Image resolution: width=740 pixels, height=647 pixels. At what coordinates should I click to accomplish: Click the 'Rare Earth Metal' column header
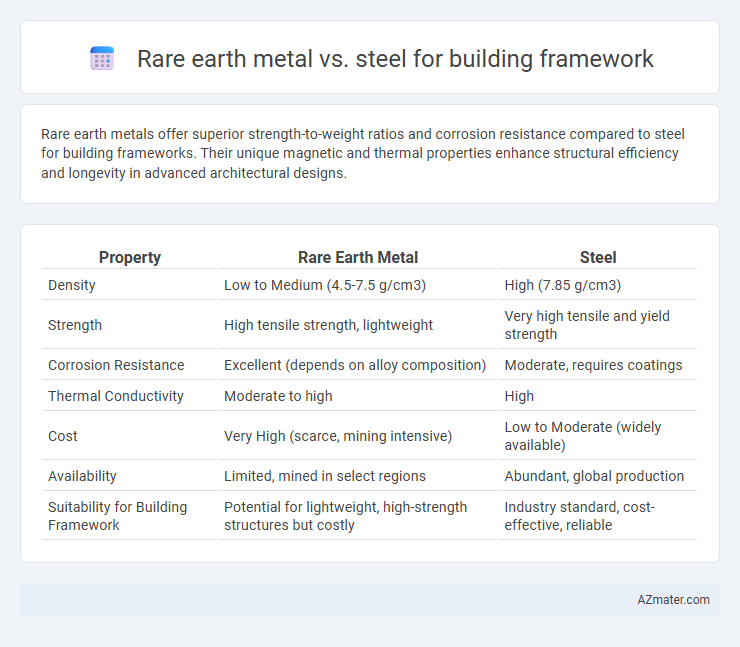[358, 257]
